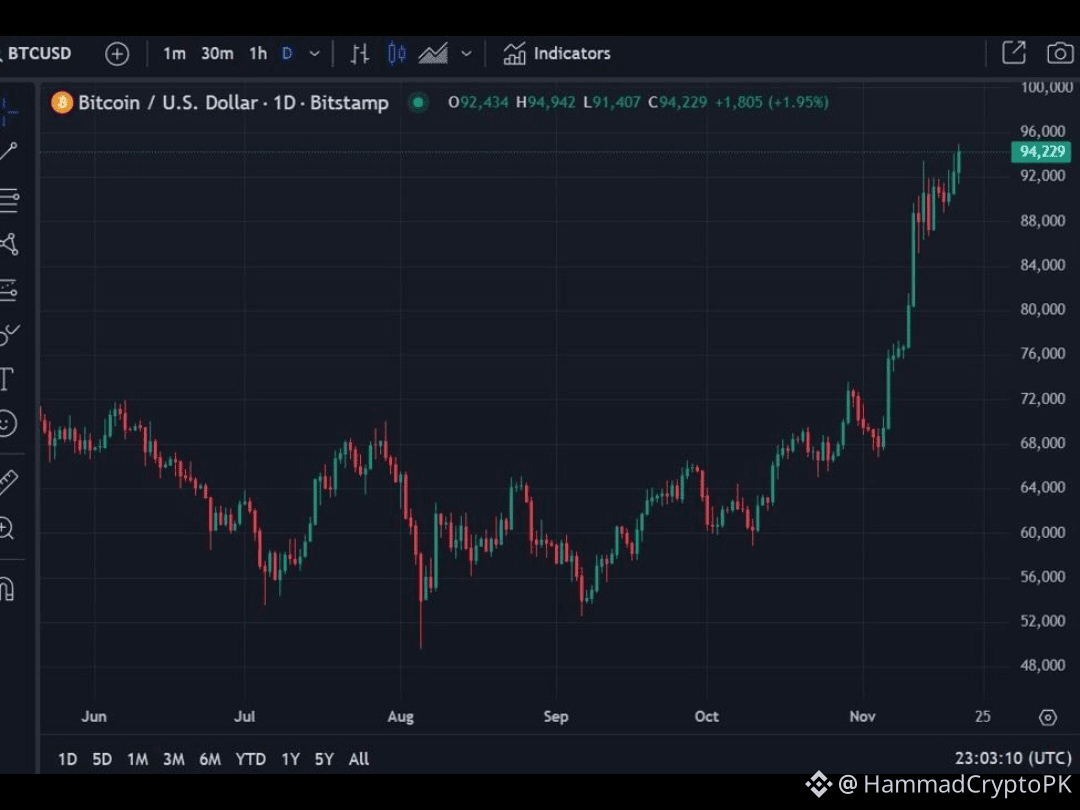
Task: Click the 23:03:10 (UTC) timezone clock
Action: (1013, 758)
